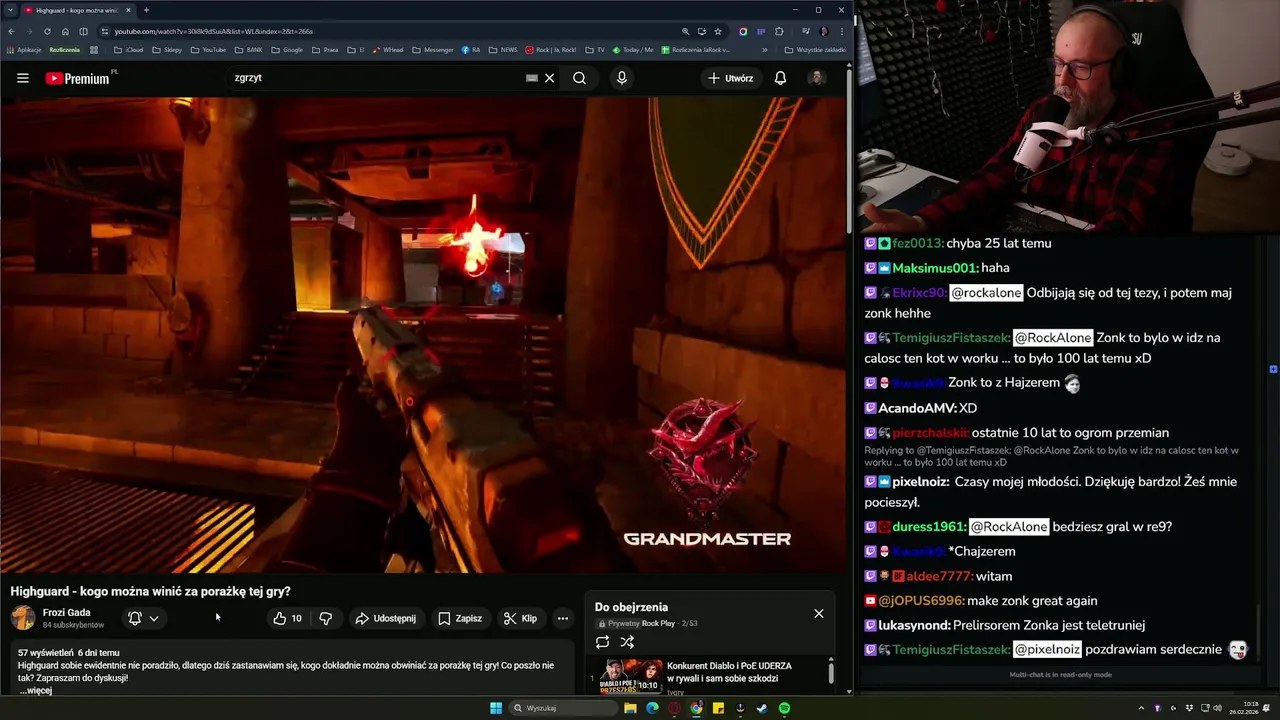Open the 'Frozi Gada' channel name link
The width and height of the screenshot is (1280, 720).
66,612
